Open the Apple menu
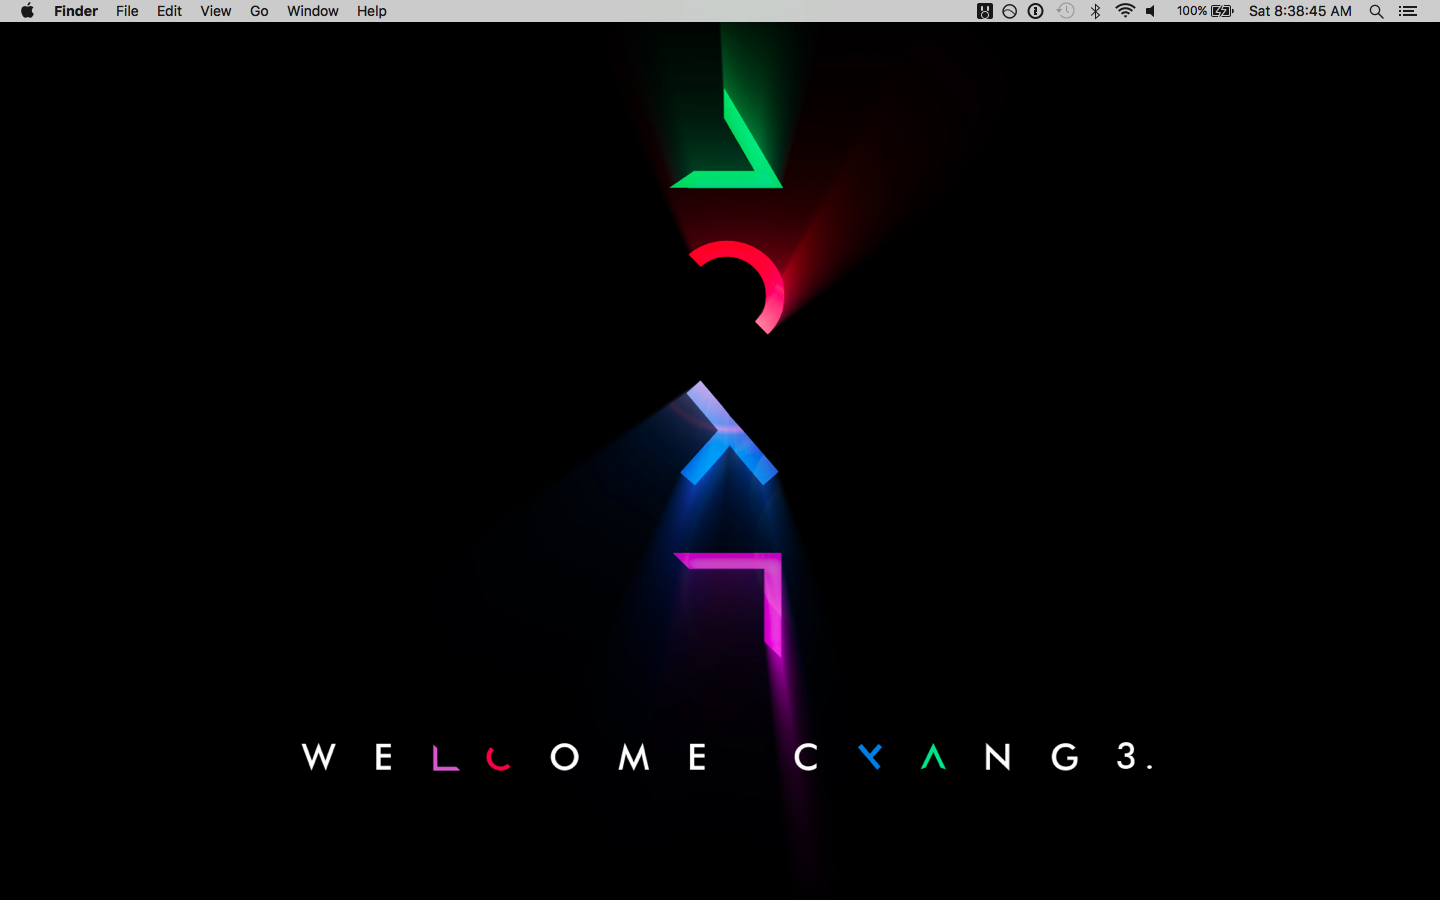This screenshot has height=900, width=1440. [27, 11]
